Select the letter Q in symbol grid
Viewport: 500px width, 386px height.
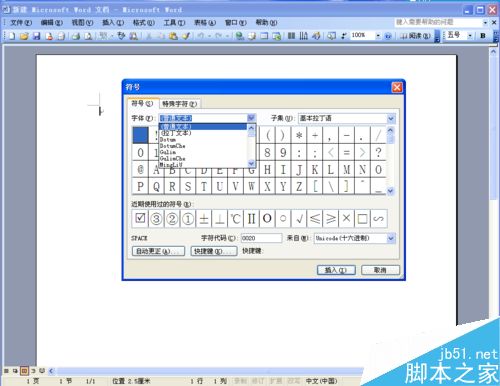[x=156, y=186]
